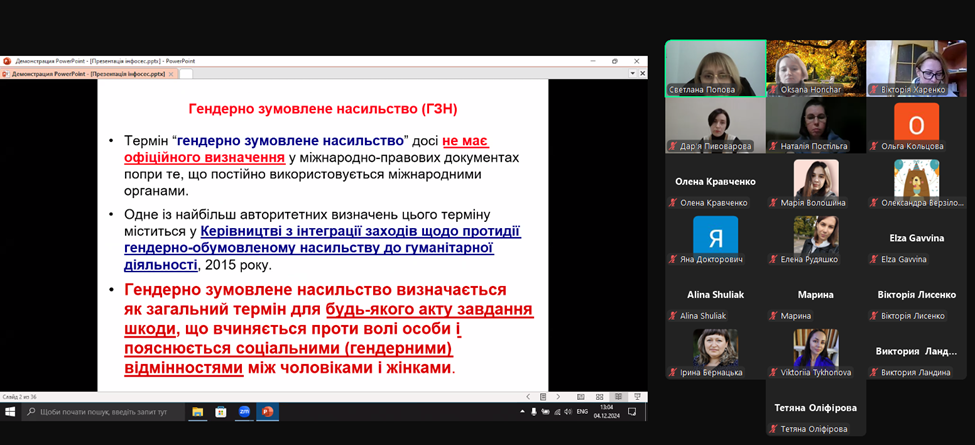
Task: Click the volume icon in the system tray
Action: coord(568,411)
